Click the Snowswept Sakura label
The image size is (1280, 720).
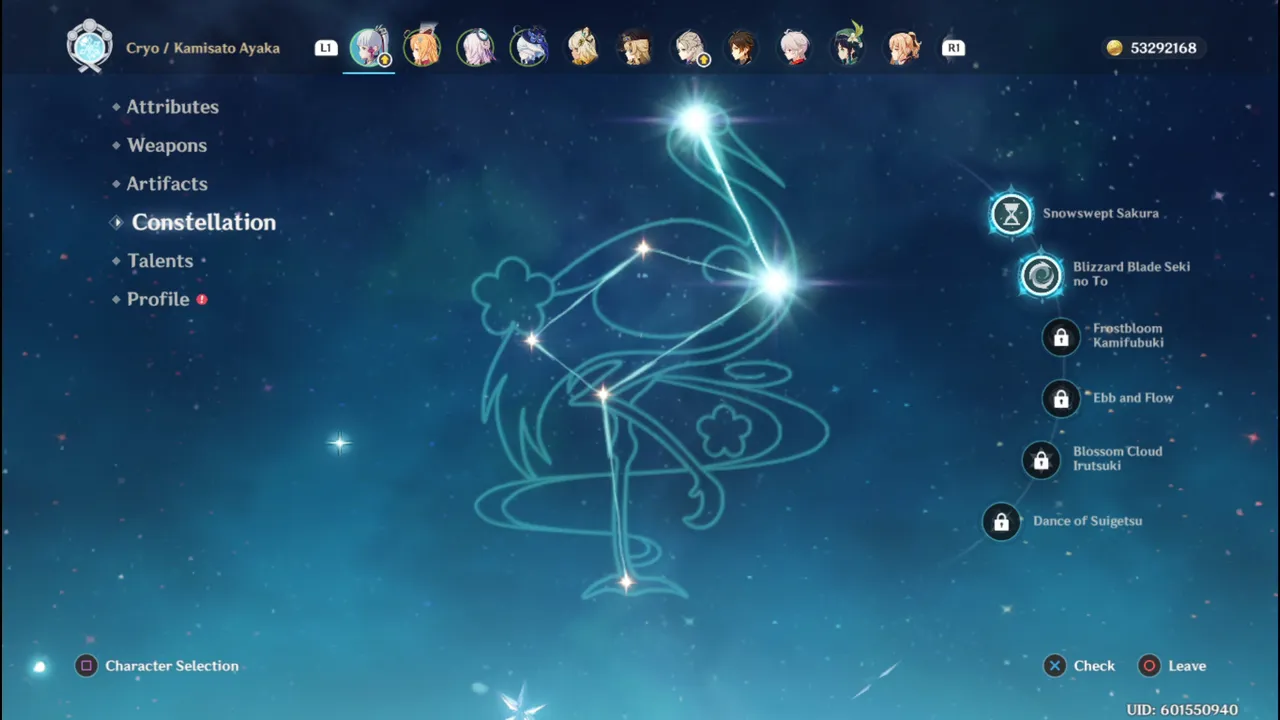tap(1100, 213)
